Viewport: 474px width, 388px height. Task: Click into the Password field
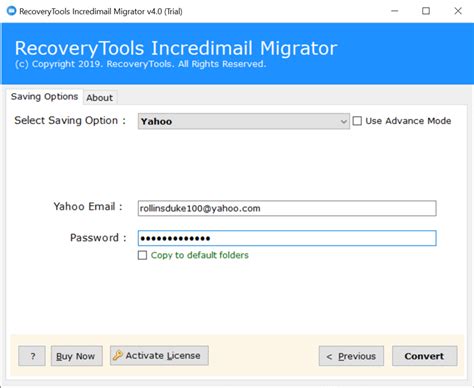click(x=287, y=238)
